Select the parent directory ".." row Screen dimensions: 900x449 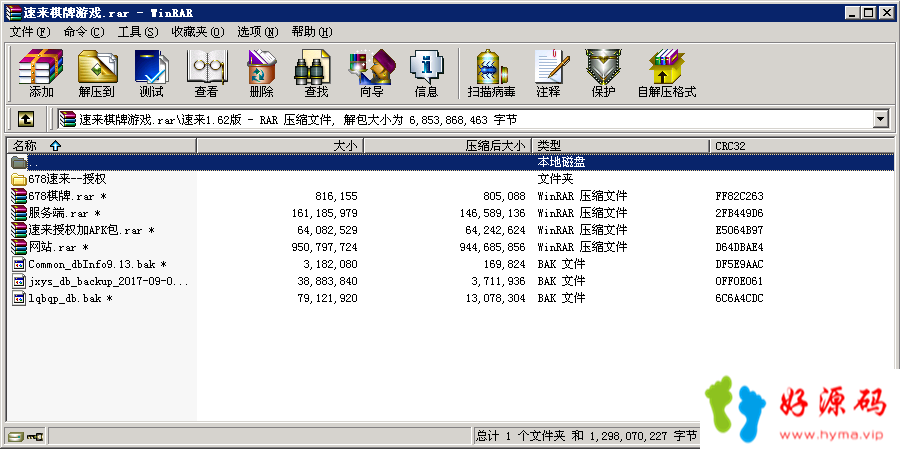pos(451,162)
